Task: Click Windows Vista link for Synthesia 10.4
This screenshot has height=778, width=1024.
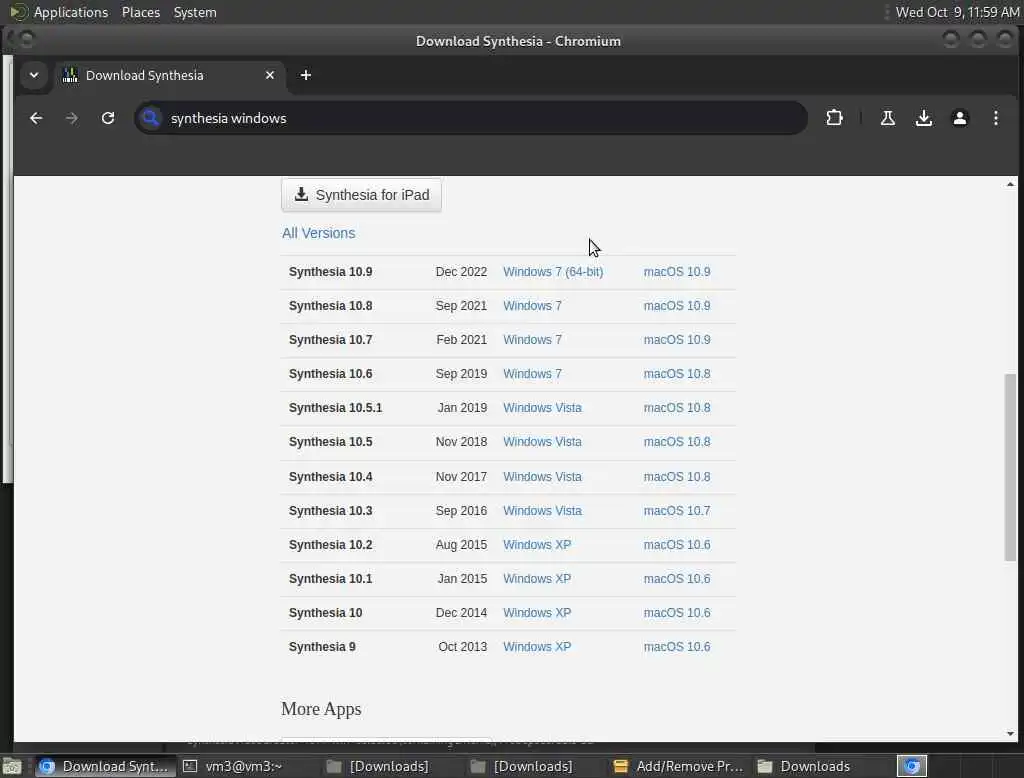Action: (x=542, y=477)
